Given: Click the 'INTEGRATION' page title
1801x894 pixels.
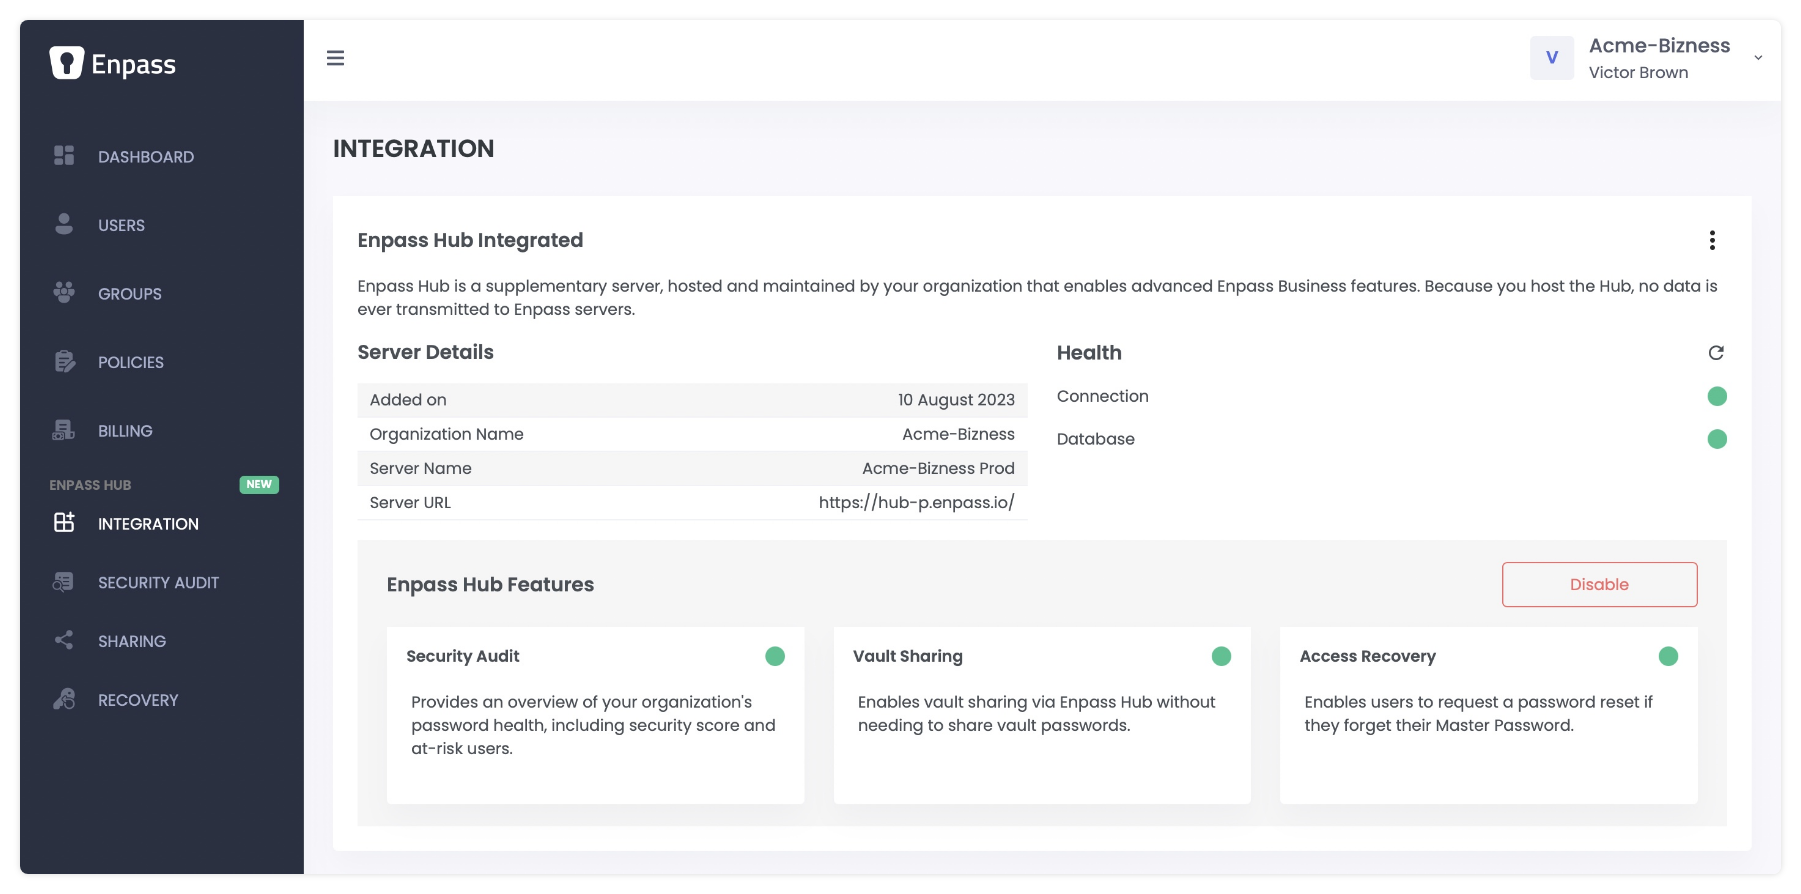Looking at the screenshot, I should [413, 149].
